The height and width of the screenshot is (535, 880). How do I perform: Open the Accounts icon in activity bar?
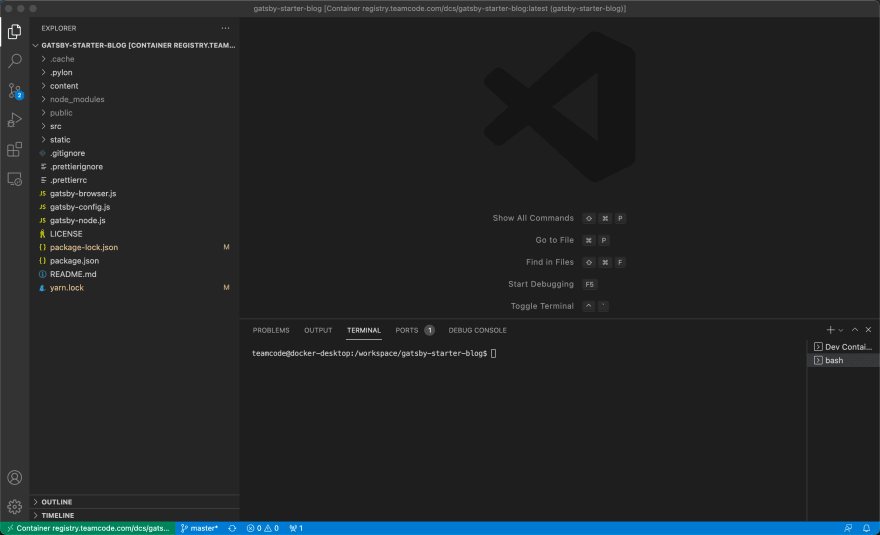15,478
